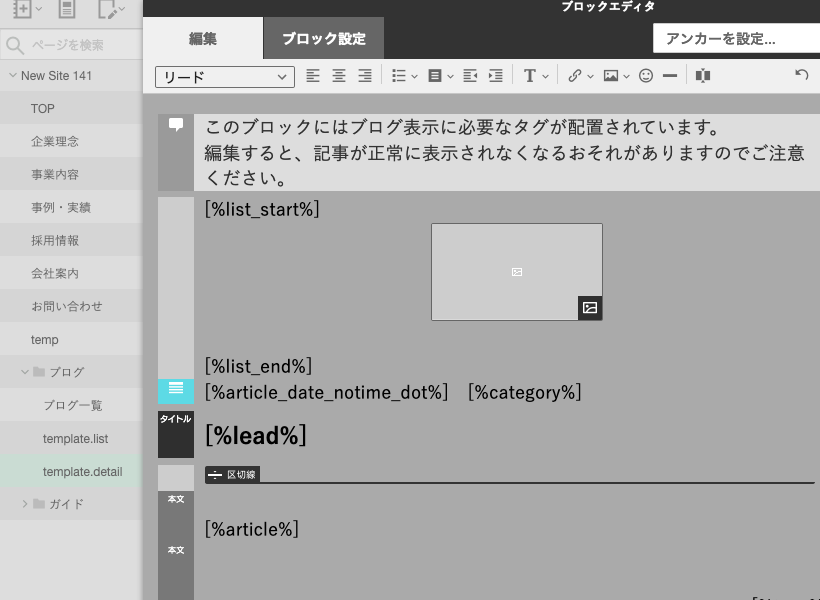This screenshot has height=600, width=820.
Task: Click the [%lead%] title text
Action: pyautogui.click(x=256, y=435)
